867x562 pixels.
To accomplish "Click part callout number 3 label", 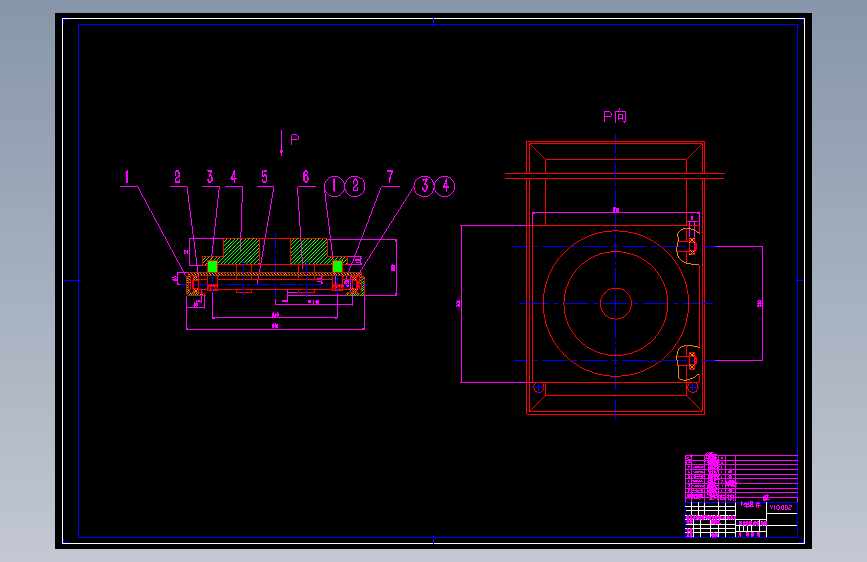I will click(x=210, y=177).
